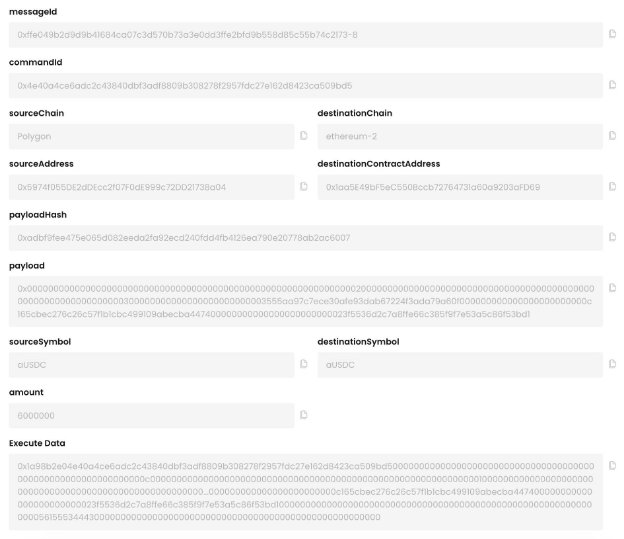This screenshot has width=624, height=539.
Task: Click the payloadHash field
Action: (x=306, y=237)
